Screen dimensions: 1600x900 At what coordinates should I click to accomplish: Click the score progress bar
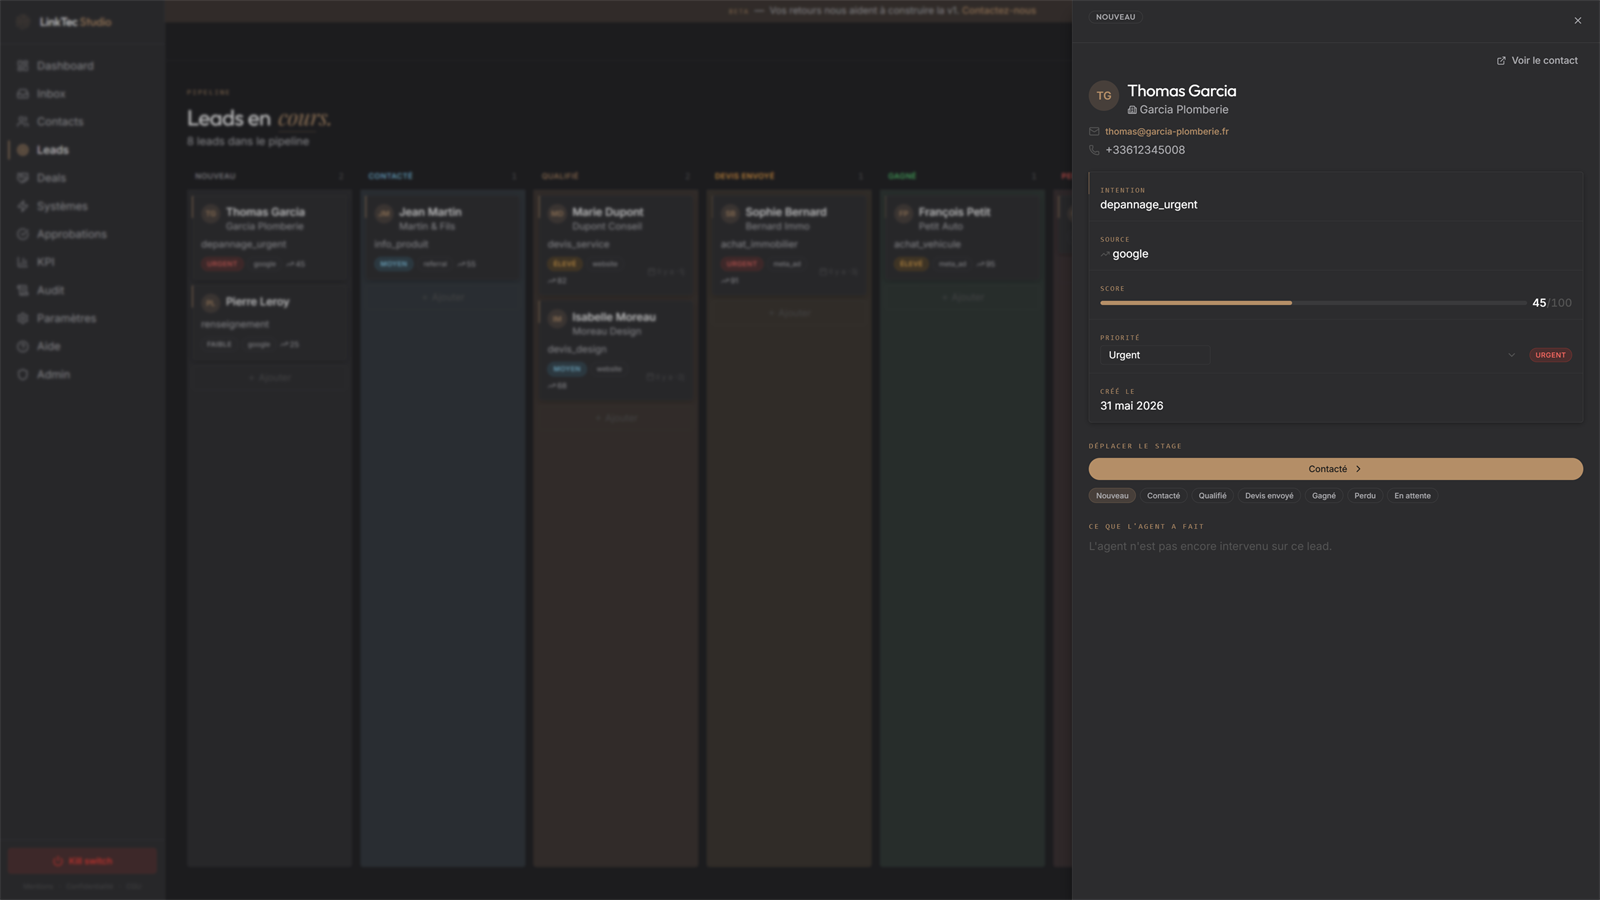click(x=1313, y=303)
